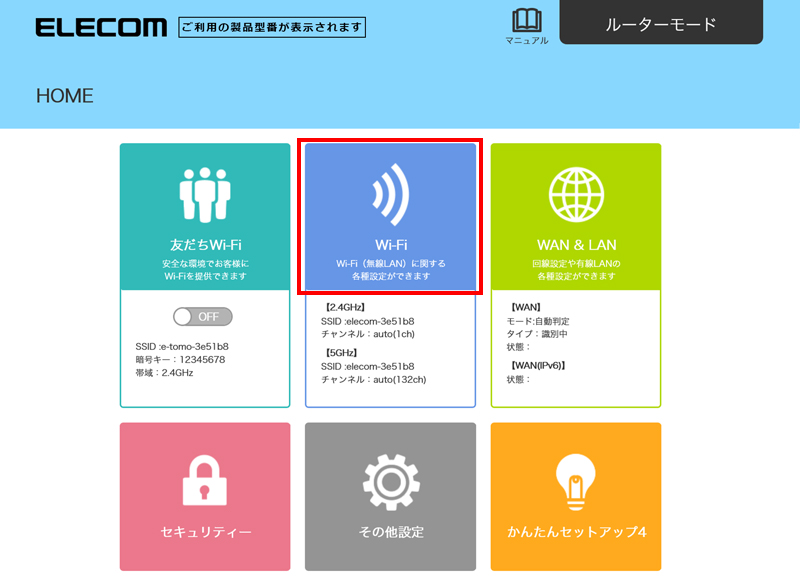Open the その他設定 gear tile
The height and width of the screenshot is (582, 800).
coord(390,496)
